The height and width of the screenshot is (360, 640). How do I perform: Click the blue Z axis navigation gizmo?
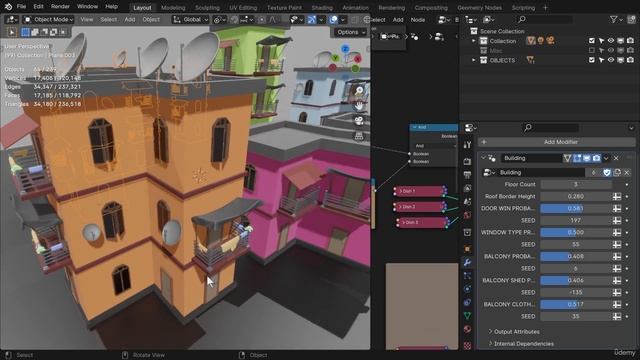click(345, 49)
